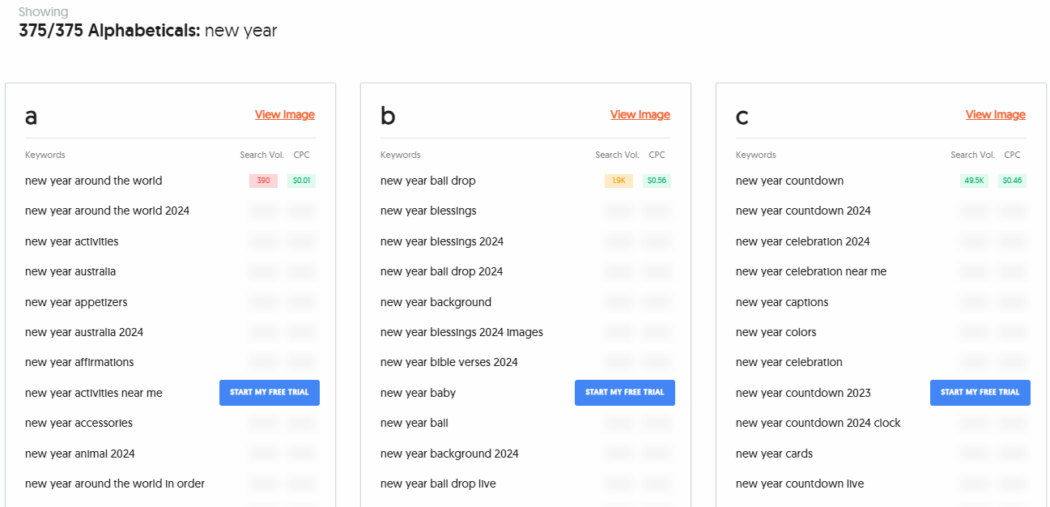This screenshot has width=1050, height=507.
Task: Select 'new year around the world 2024'
Action: (x=107, y=211)
